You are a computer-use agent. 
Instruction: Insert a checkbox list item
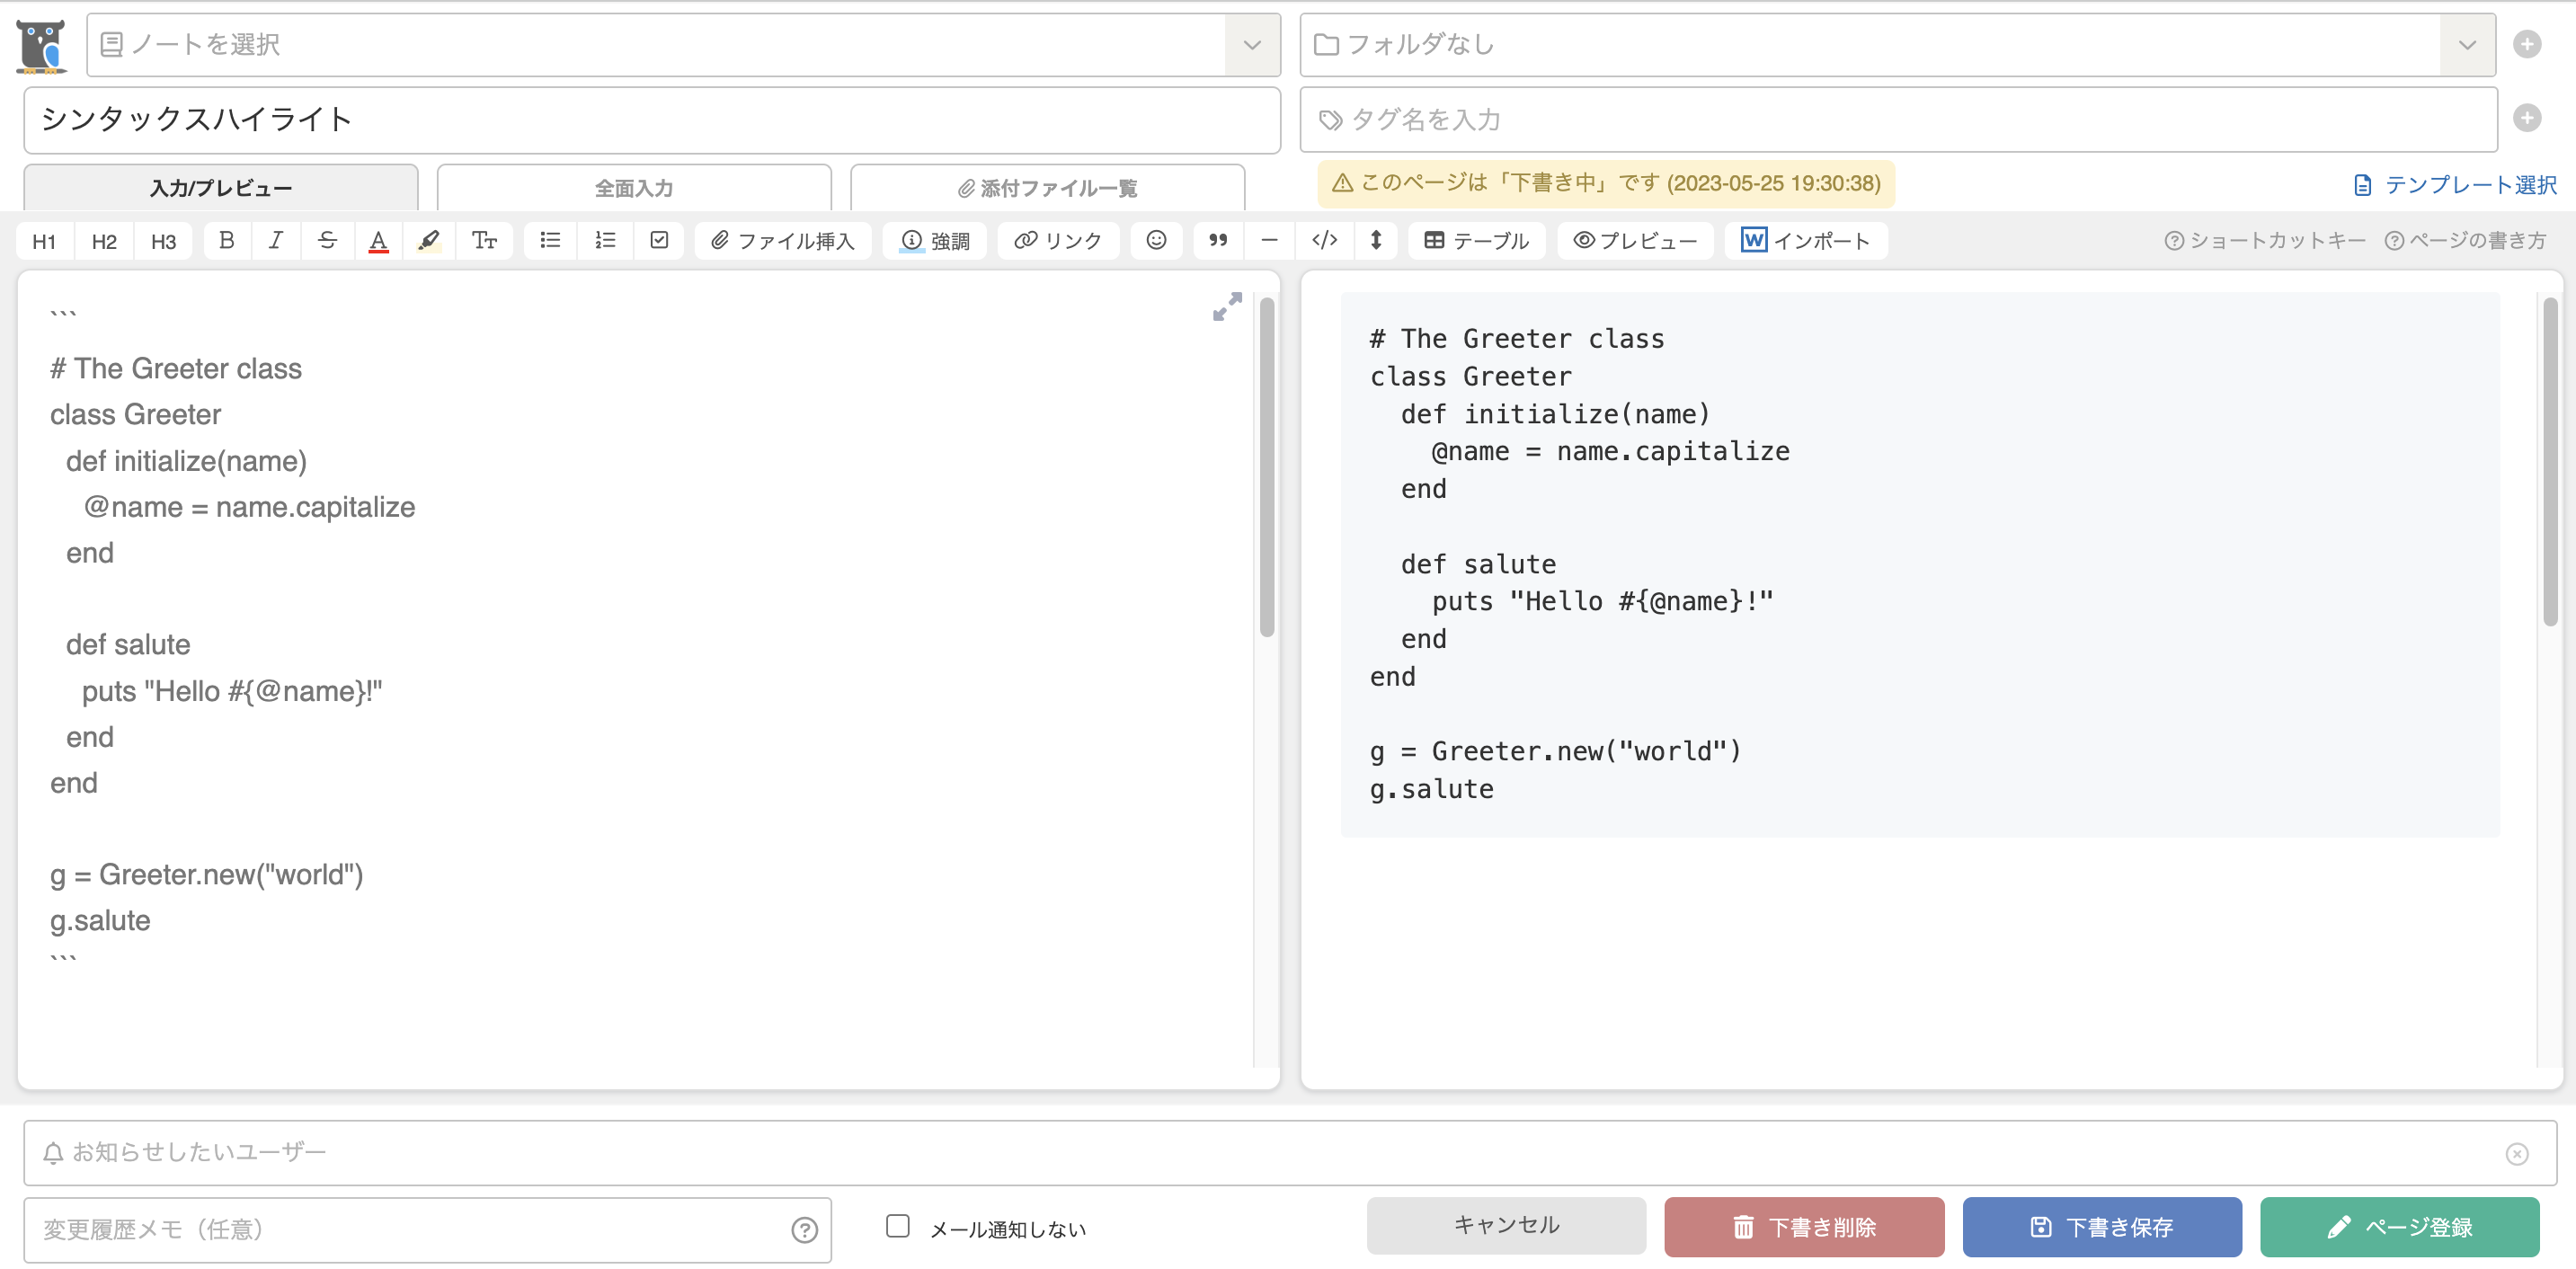coord(659,240)
